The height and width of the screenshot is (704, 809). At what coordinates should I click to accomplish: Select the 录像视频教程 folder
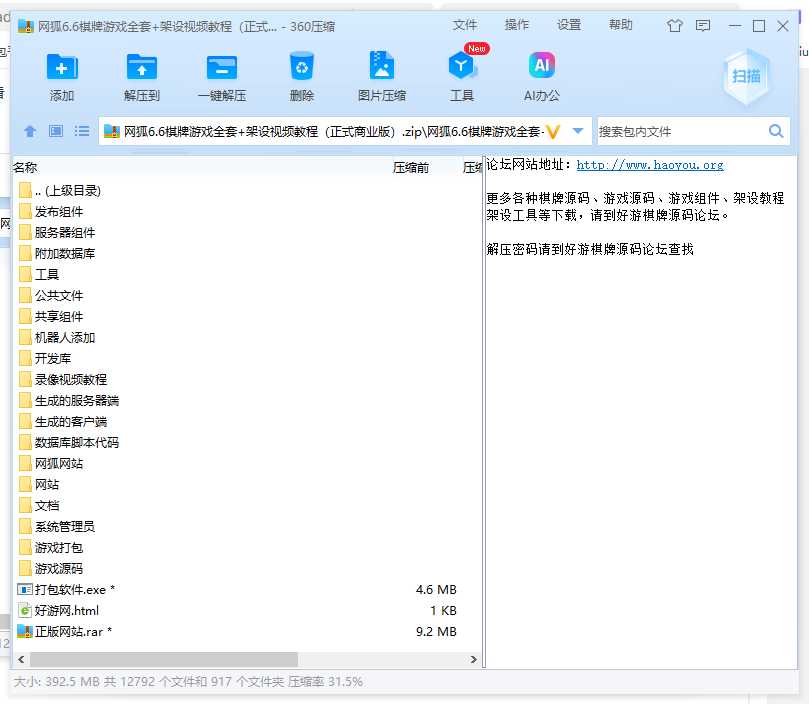[x=62, y=379]
